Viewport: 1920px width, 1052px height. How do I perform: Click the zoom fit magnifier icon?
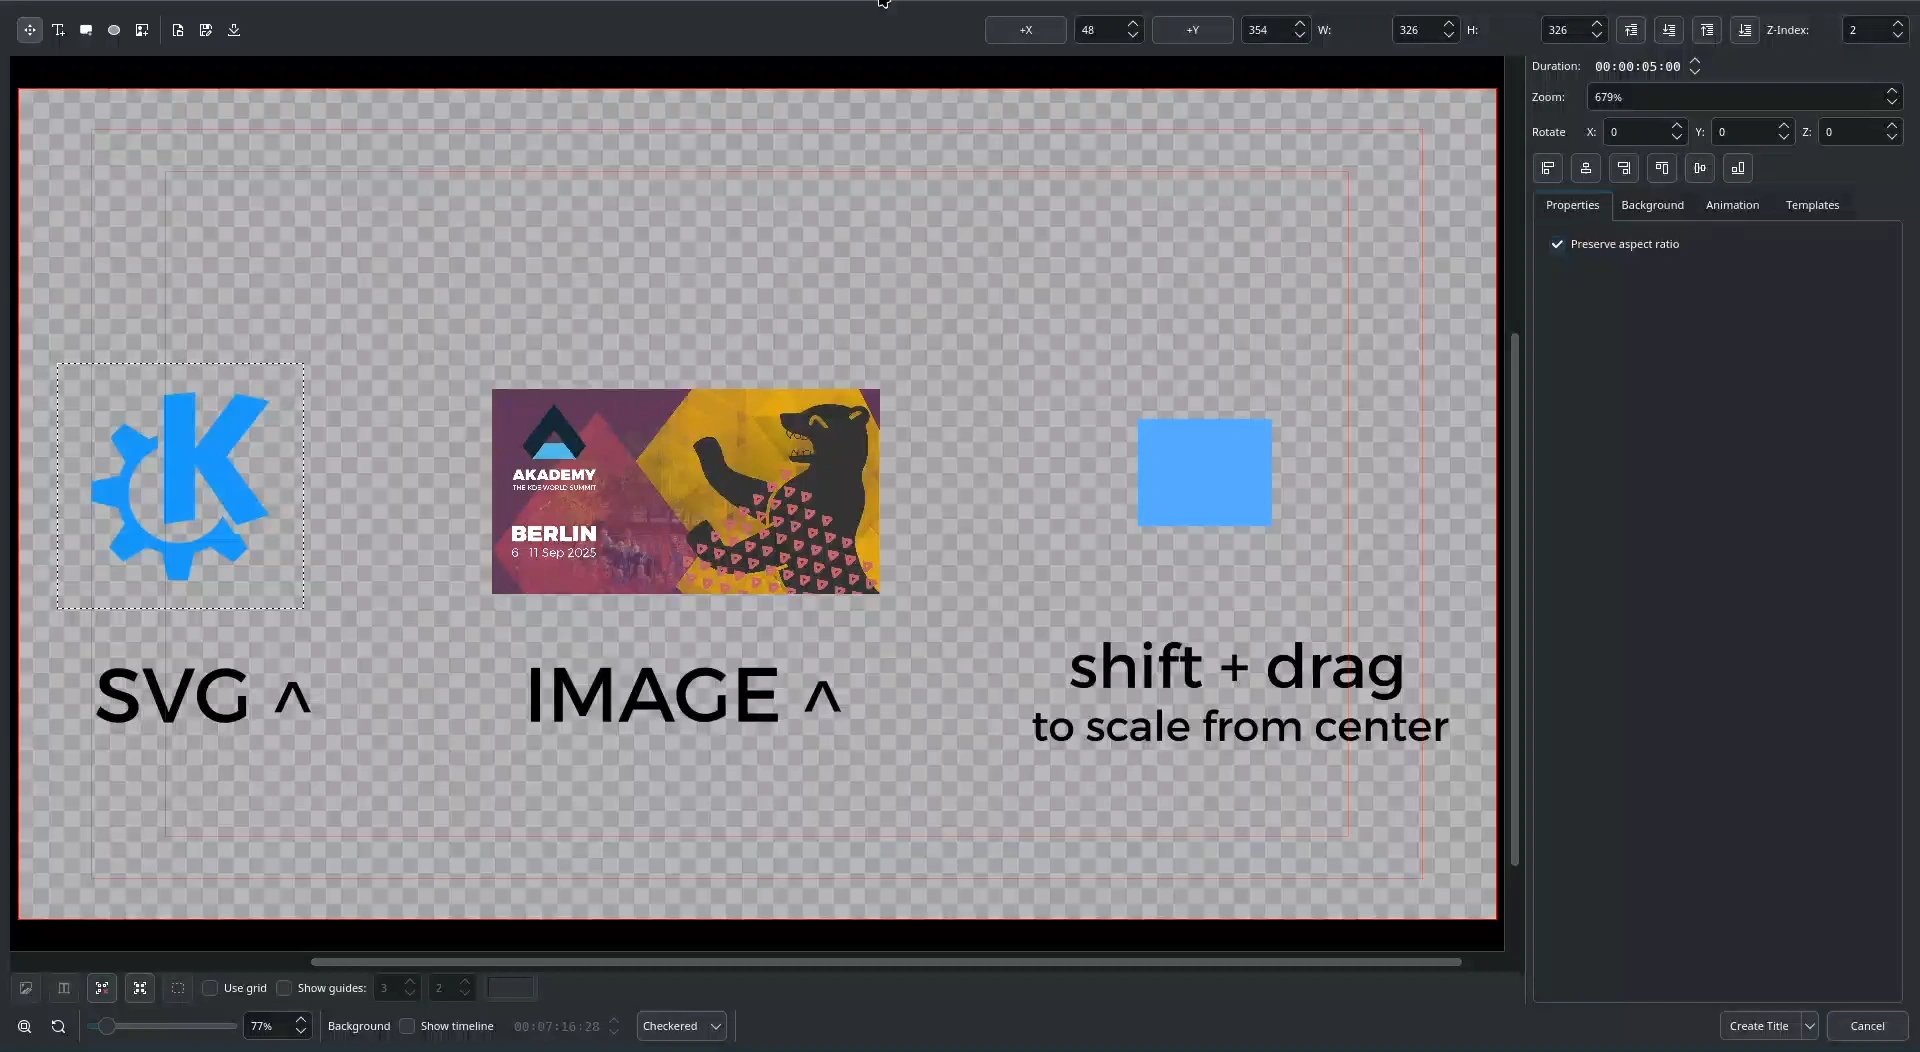pyautogui.click(x=25, y=1026)
